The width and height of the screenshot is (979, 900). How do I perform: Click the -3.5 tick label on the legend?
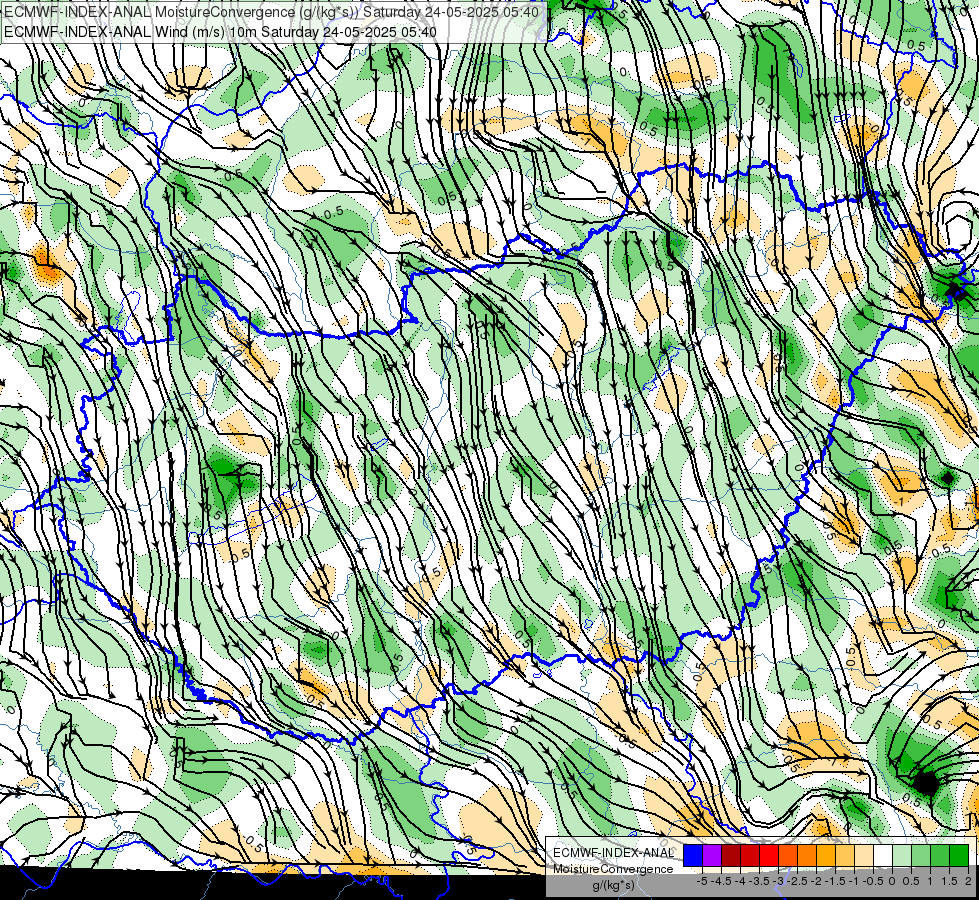[x=759, y=881]
